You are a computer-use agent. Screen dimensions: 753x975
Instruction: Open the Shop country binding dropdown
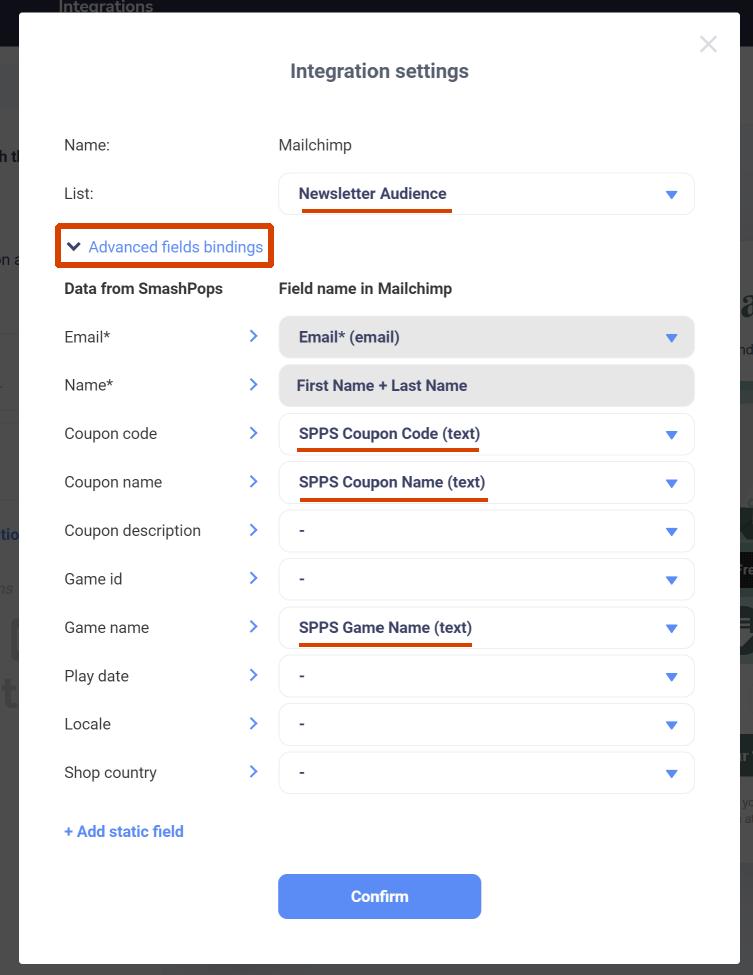[x=486, y=773]
